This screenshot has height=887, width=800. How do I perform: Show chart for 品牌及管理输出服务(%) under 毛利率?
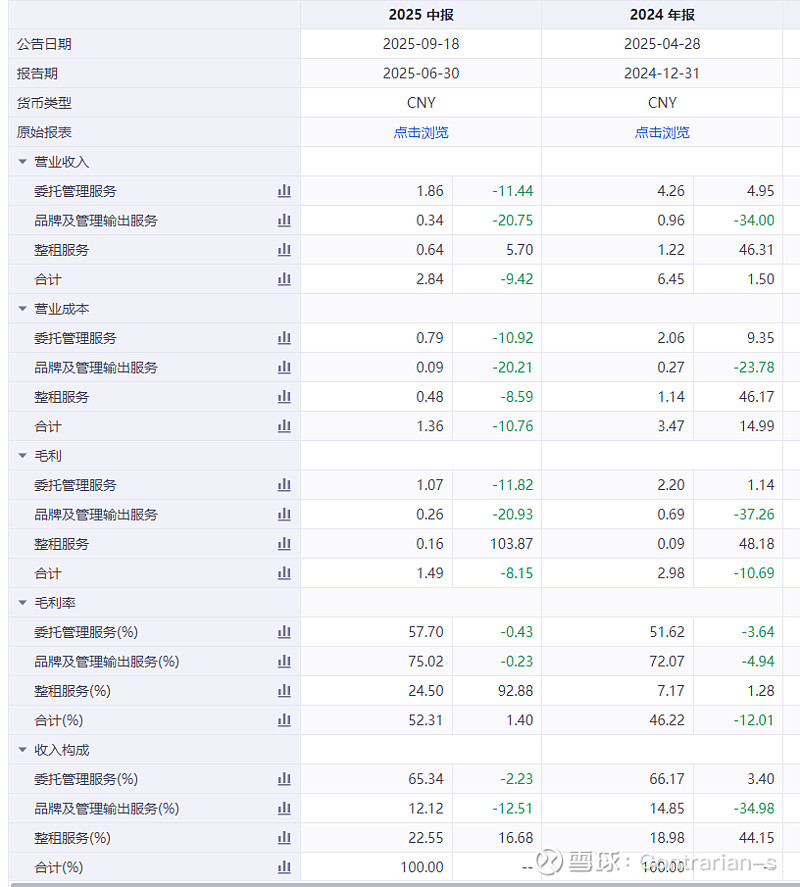[x=284, y=661]
